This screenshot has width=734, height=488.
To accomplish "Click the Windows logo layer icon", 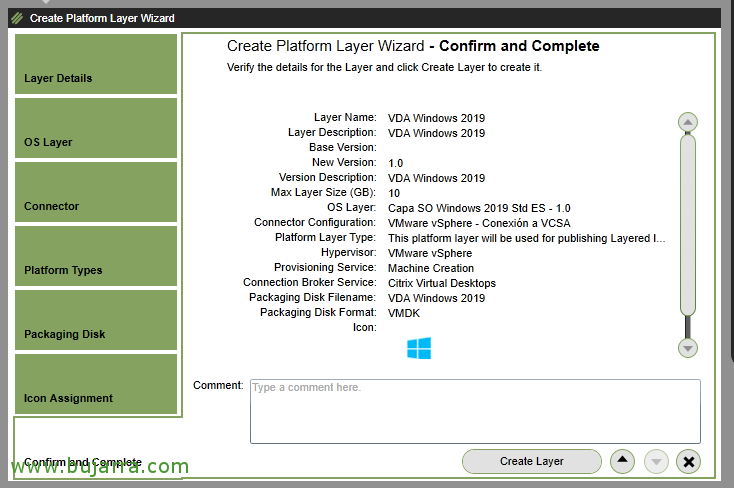I will point(419,348).
